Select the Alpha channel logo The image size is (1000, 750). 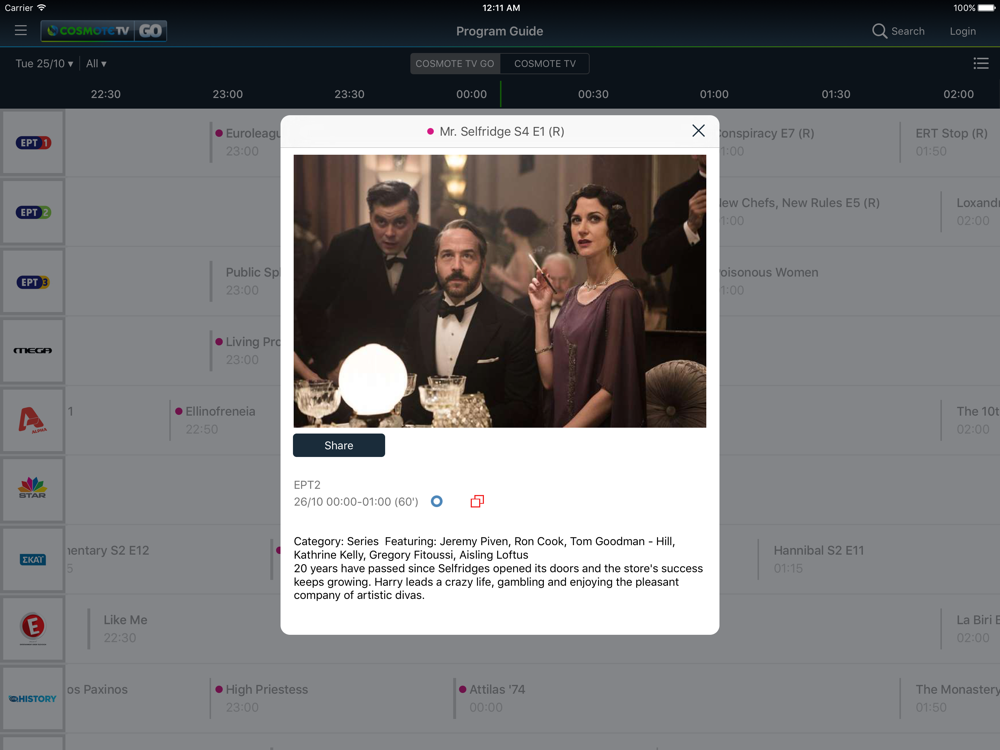[x=33, y=421]
